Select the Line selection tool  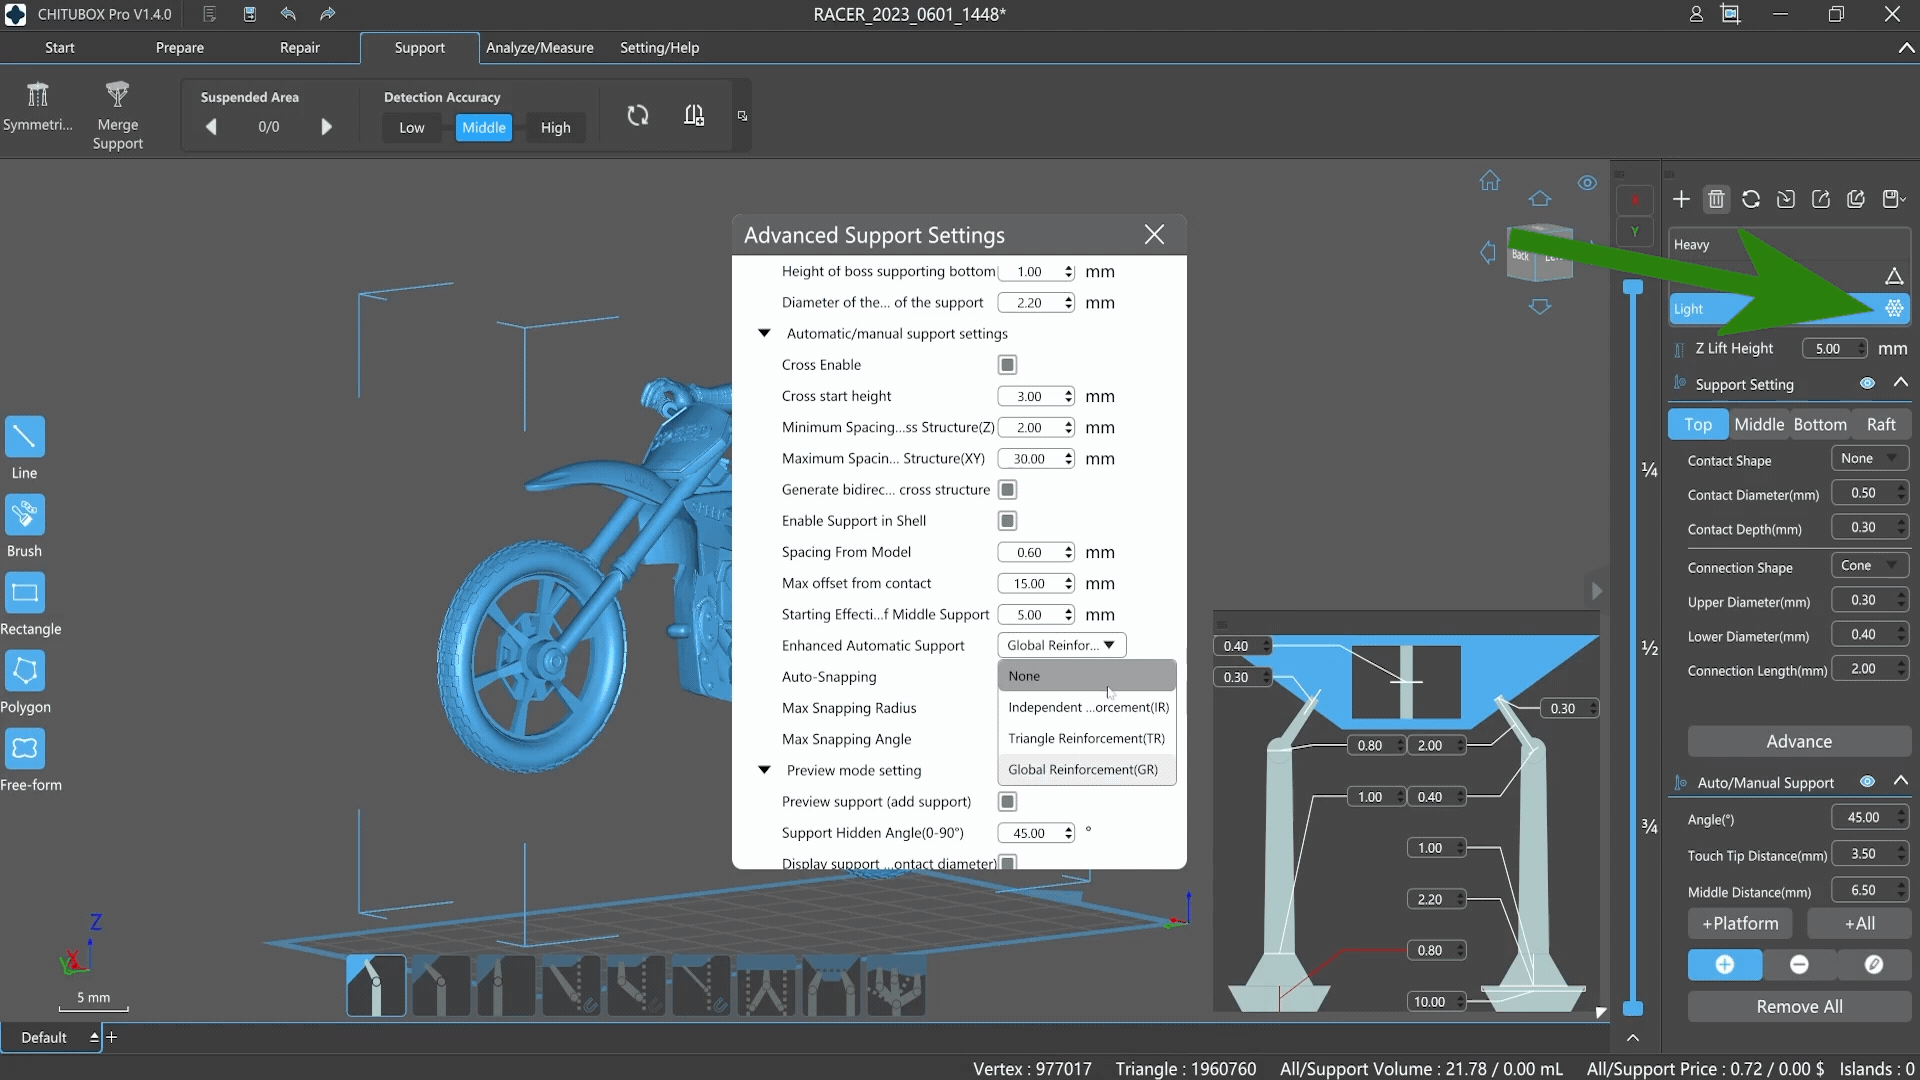click(25, 437)
